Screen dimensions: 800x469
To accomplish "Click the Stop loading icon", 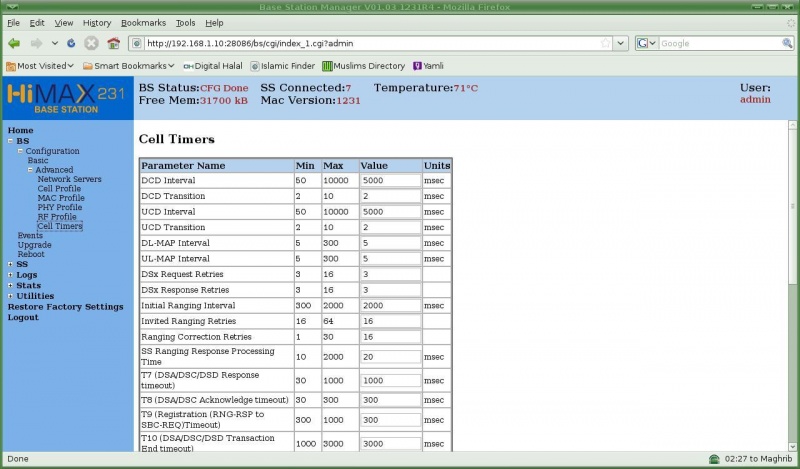I will pos(91,43).
